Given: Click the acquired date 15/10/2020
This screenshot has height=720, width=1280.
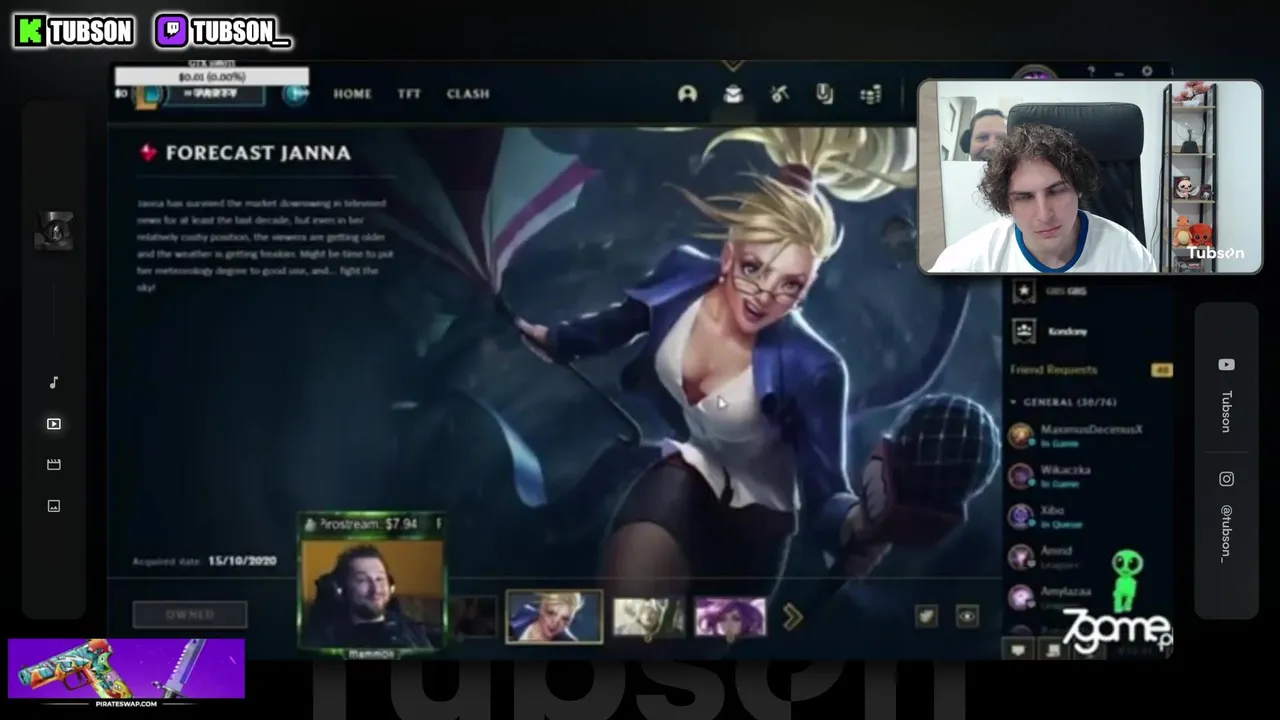Looking at the screenshot, I should point(242,561).
